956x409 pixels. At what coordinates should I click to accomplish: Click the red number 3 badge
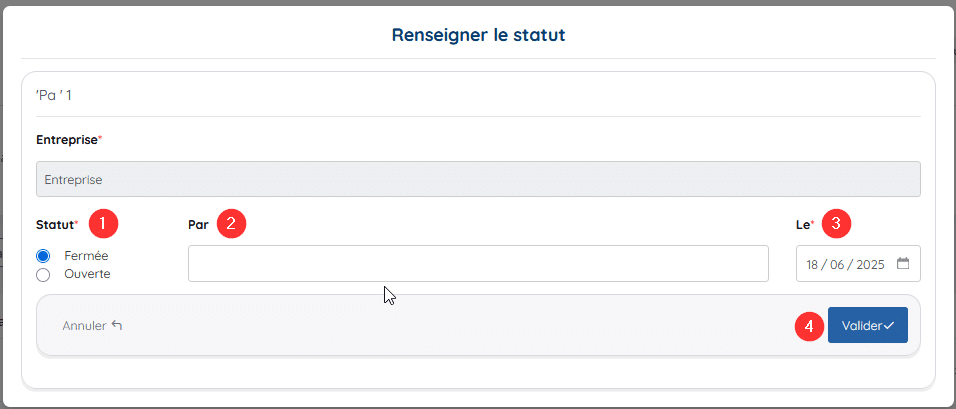point(836,224)
